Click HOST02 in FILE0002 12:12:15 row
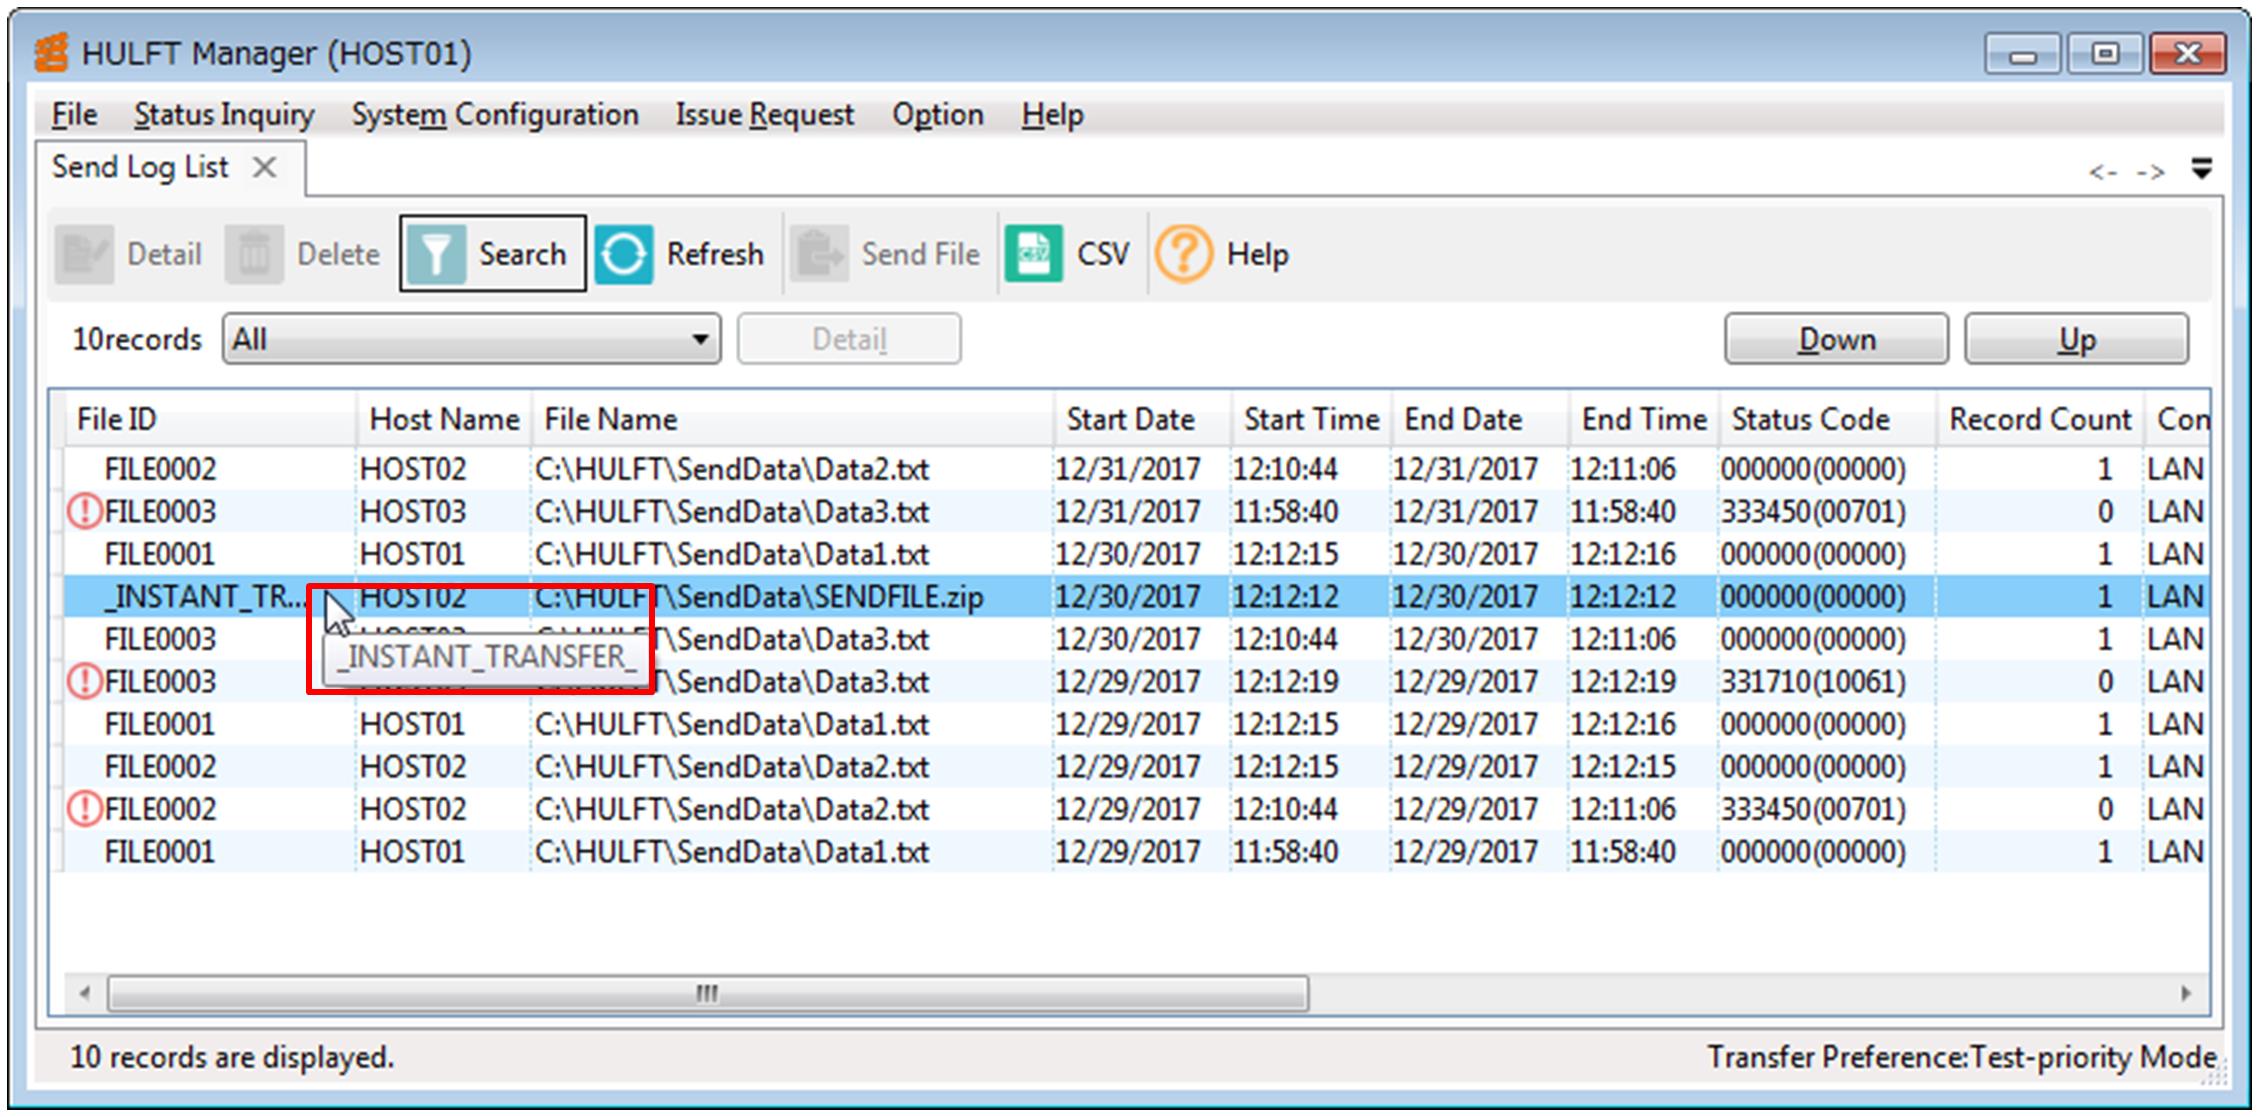This screenshot has width=2259, height=1117. point(413,767)
